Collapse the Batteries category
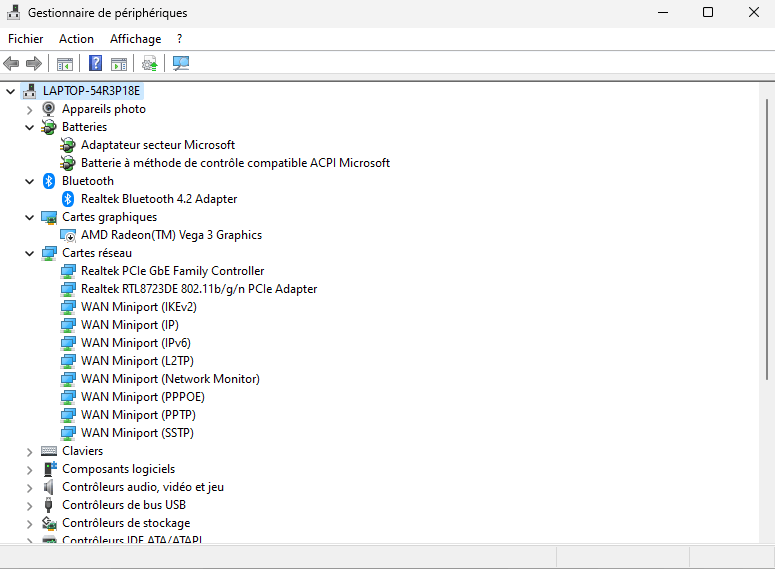This screenshot has width=775, height=569. click(30, 128)
